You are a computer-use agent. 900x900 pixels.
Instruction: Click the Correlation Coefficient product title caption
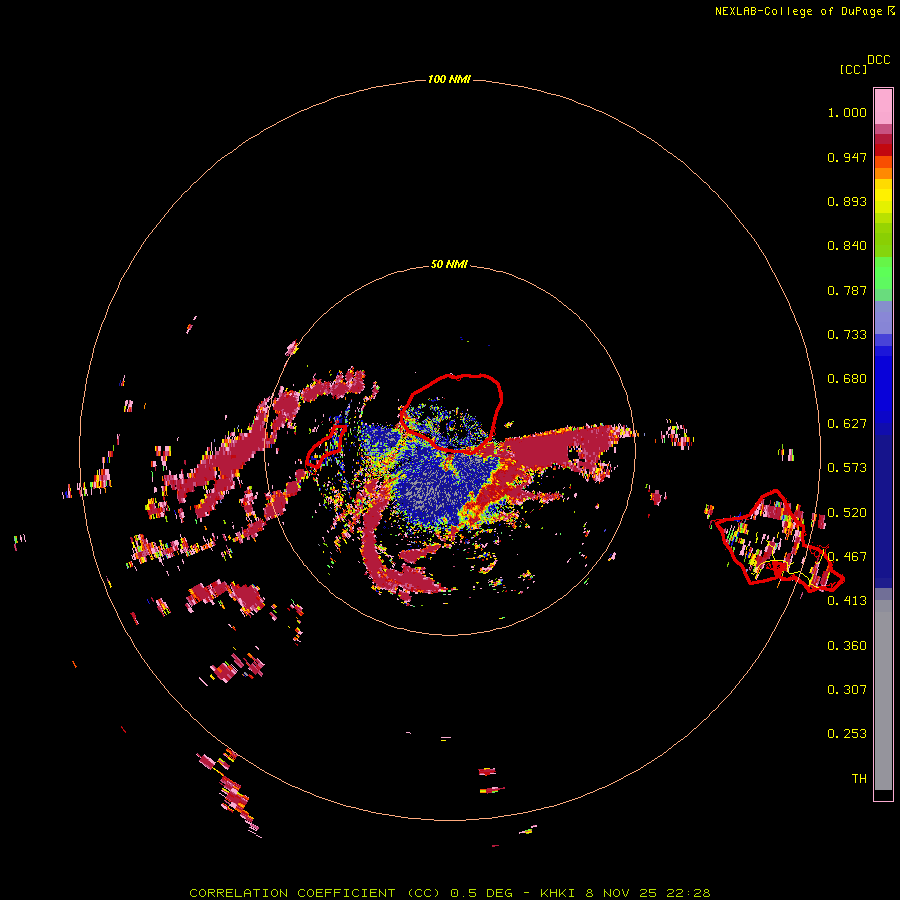(450, 893)
